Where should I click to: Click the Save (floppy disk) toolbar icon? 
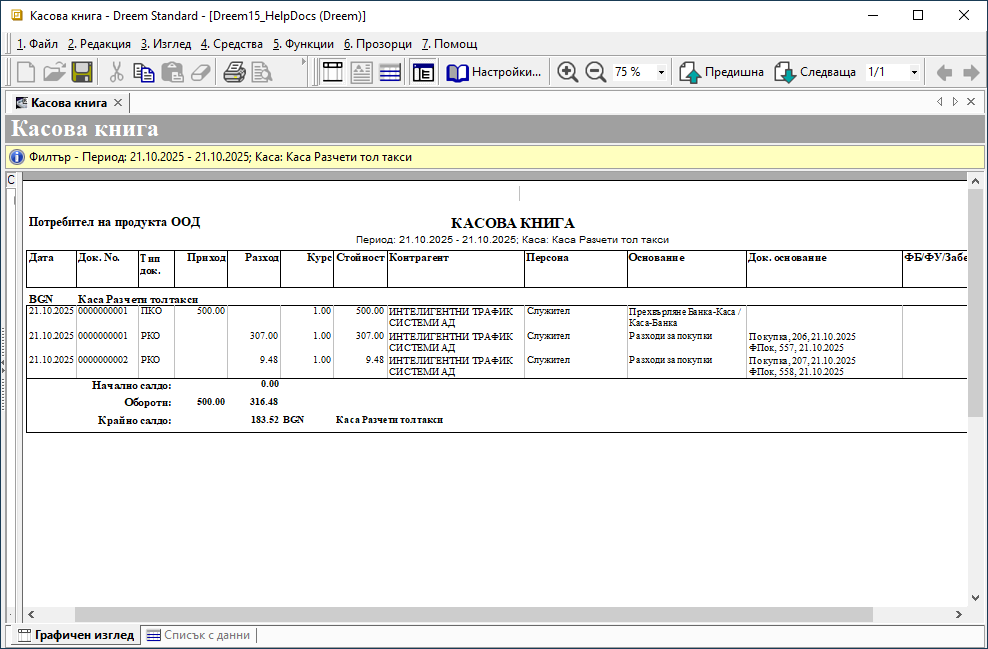(81, 72)
